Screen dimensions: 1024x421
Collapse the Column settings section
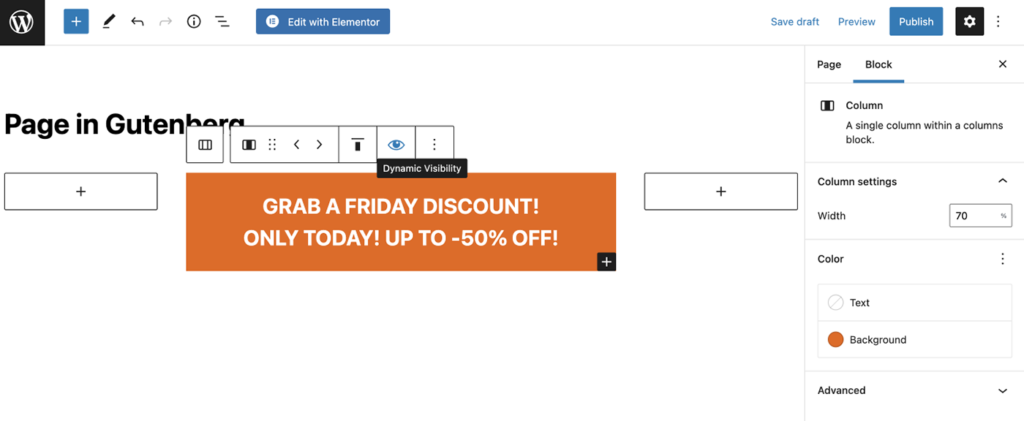(x=1003, y=181)
